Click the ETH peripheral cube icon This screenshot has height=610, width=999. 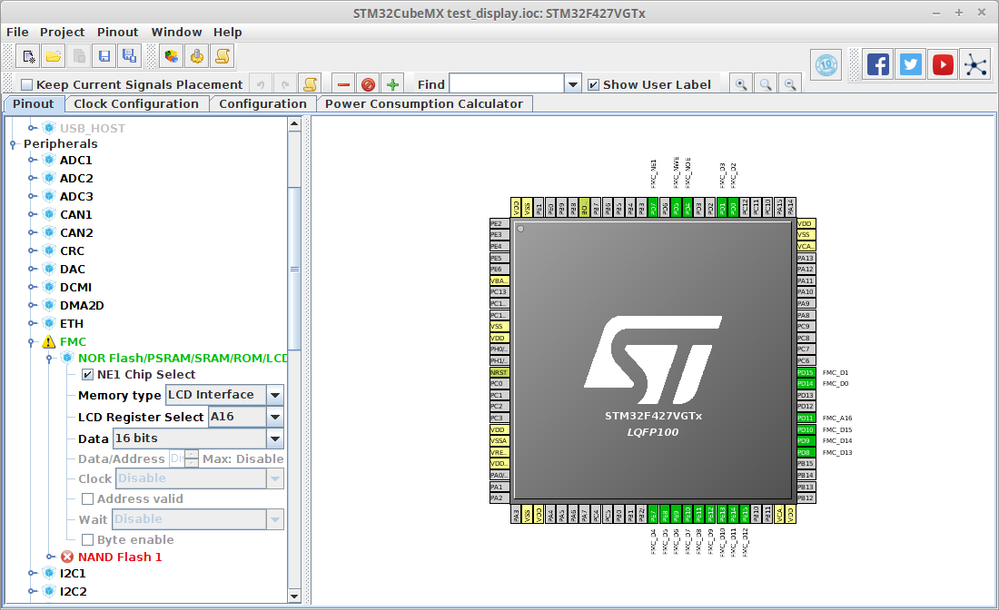coord(49,324)
